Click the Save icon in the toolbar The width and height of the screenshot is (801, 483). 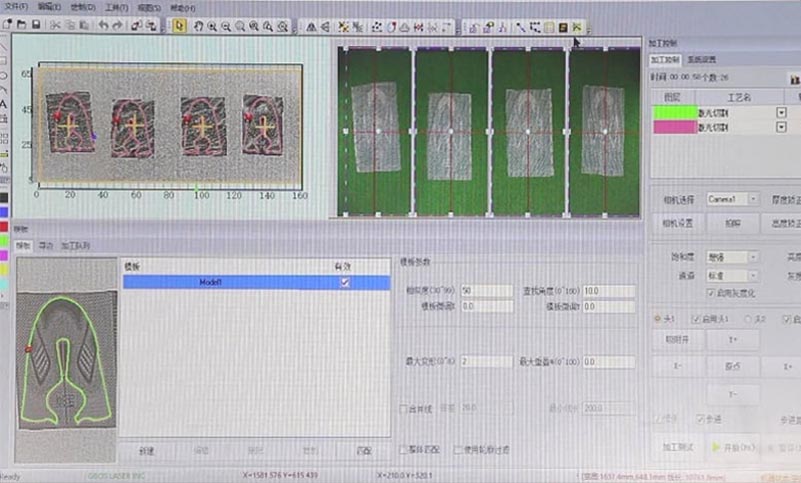36,25
